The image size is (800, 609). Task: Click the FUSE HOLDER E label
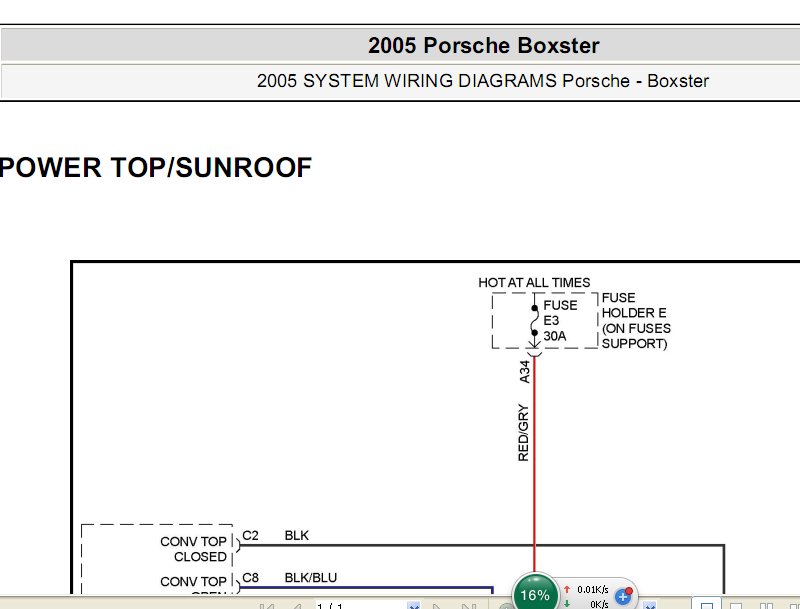click(x=636, y=320)
